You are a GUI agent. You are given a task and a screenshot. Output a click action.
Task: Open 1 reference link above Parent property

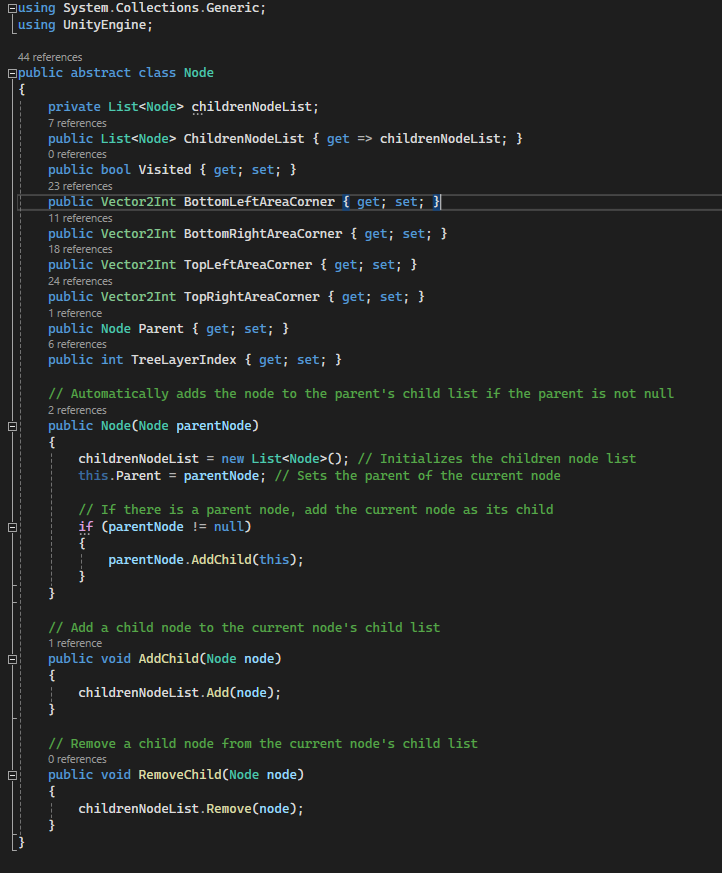[x=75, y=313]
